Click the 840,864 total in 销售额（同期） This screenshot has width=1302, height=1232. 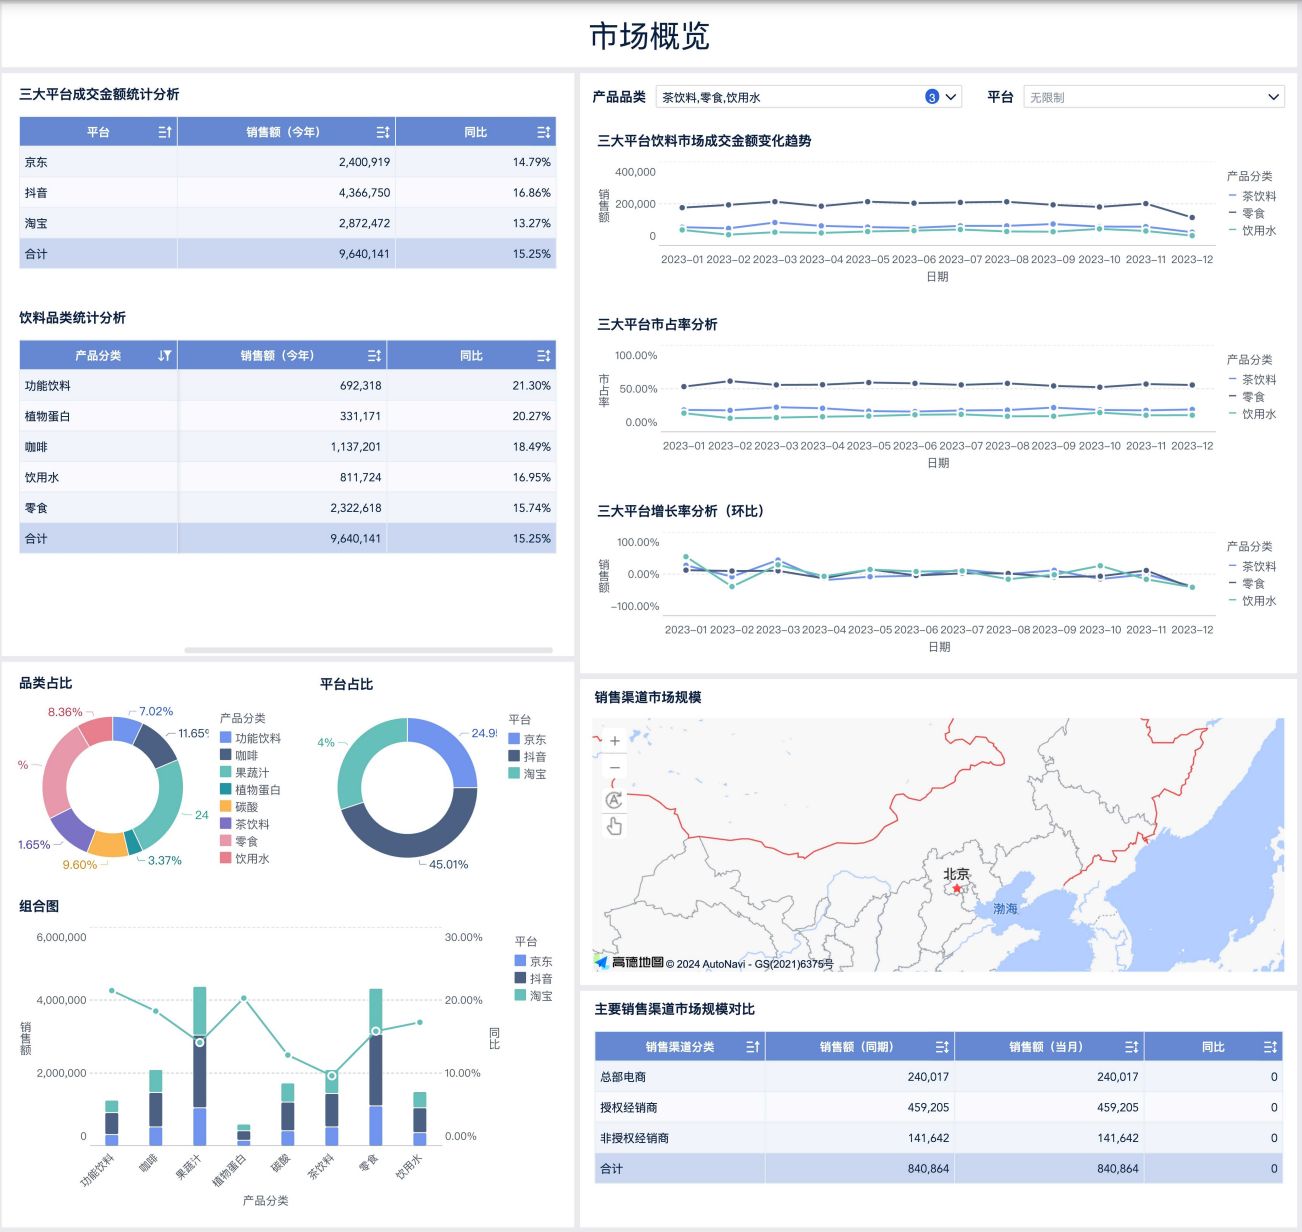pos(928,1169)
